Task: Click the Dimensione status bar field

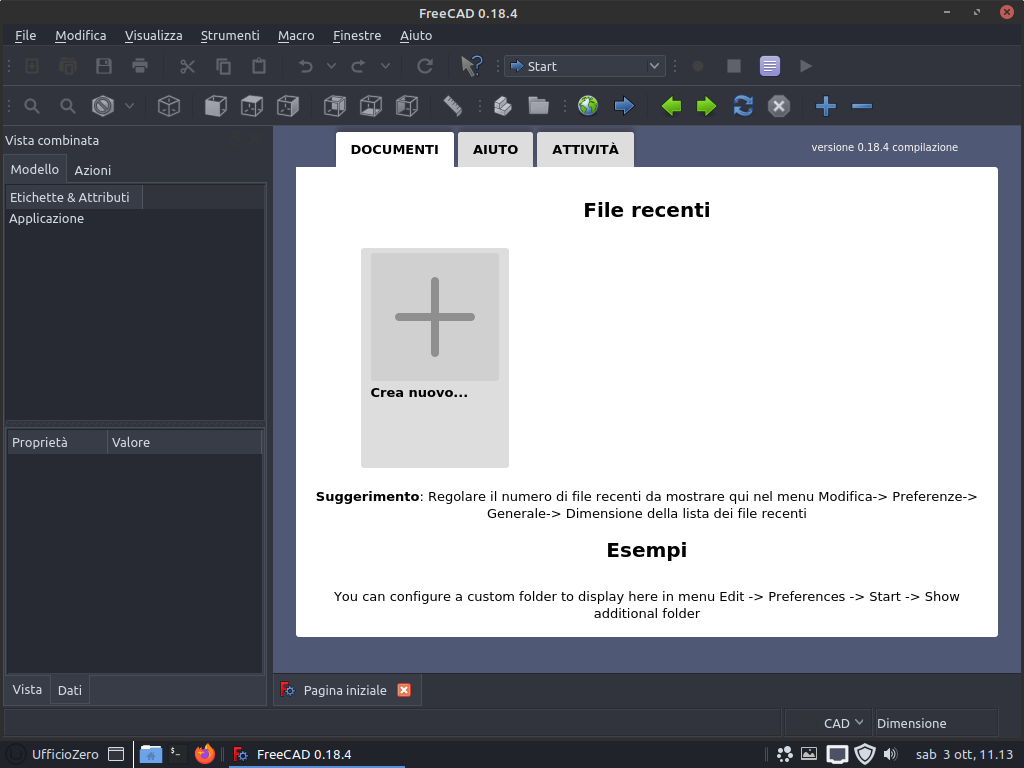Action: click(936, 723)
